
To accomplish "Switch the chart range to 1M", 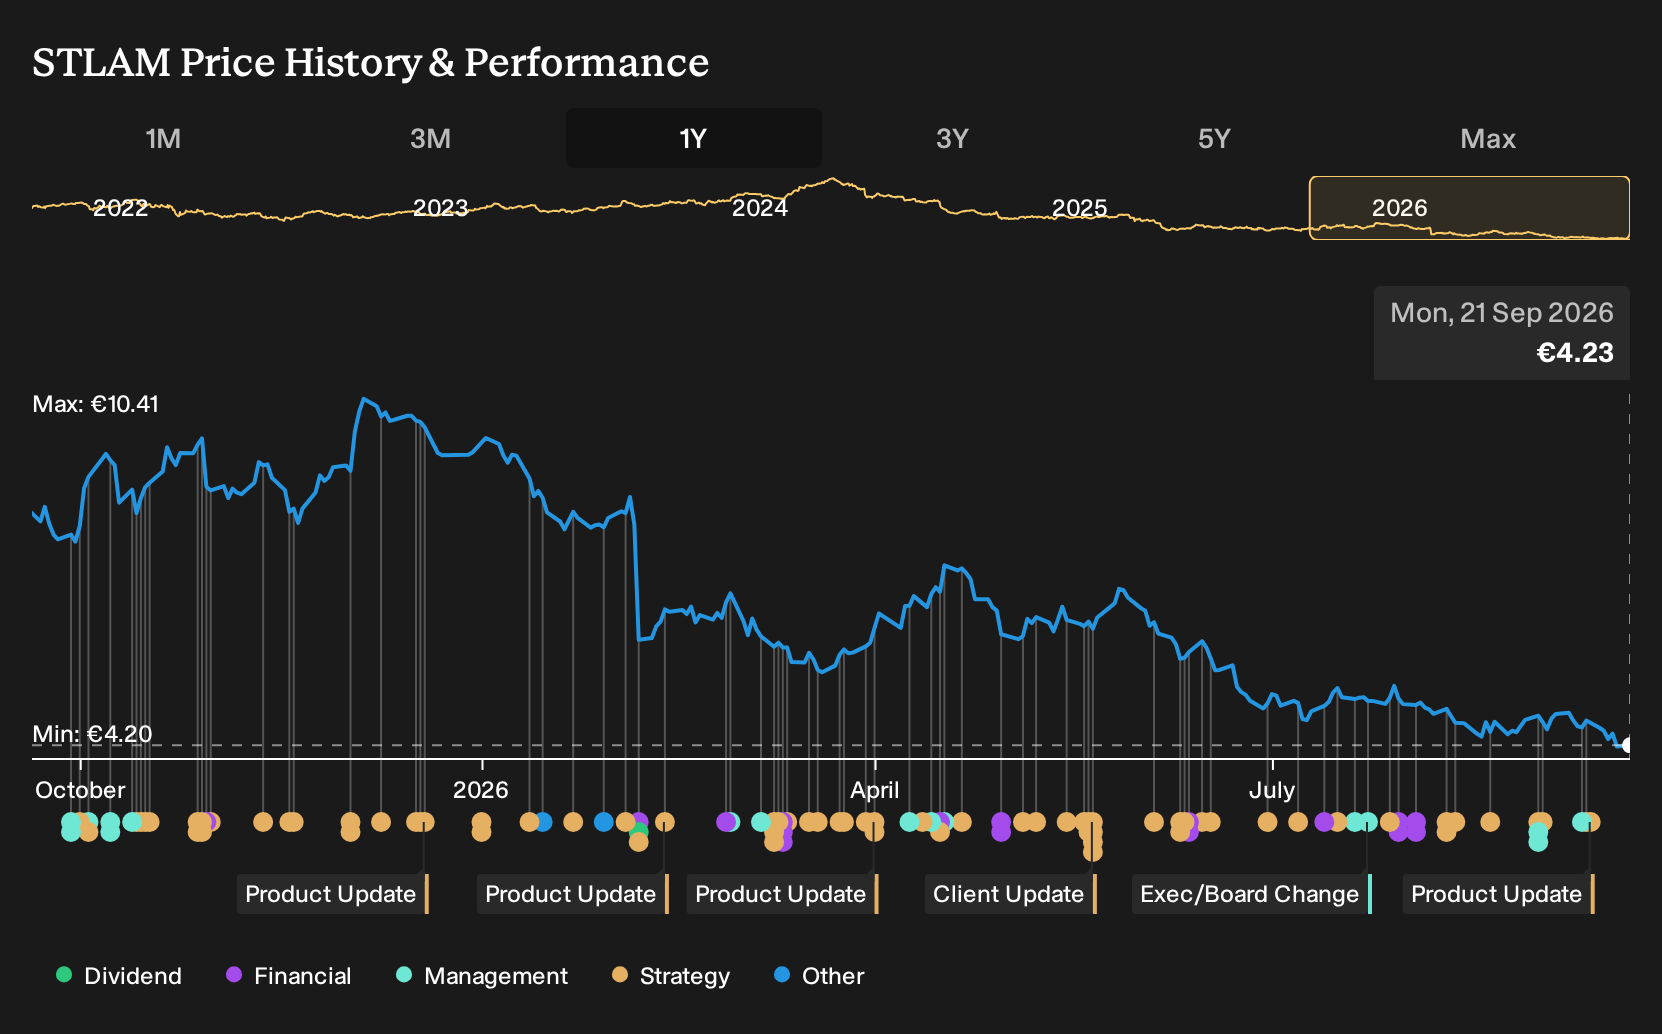I will point(163,138).
